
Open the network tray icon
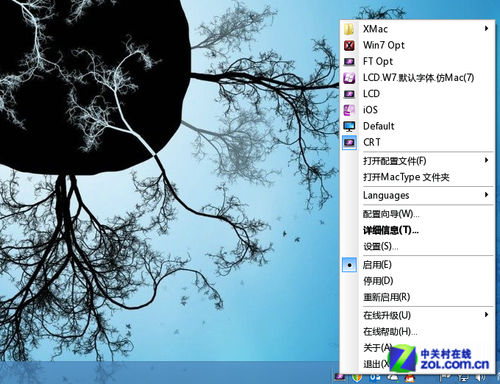click(x=463, y=378)
